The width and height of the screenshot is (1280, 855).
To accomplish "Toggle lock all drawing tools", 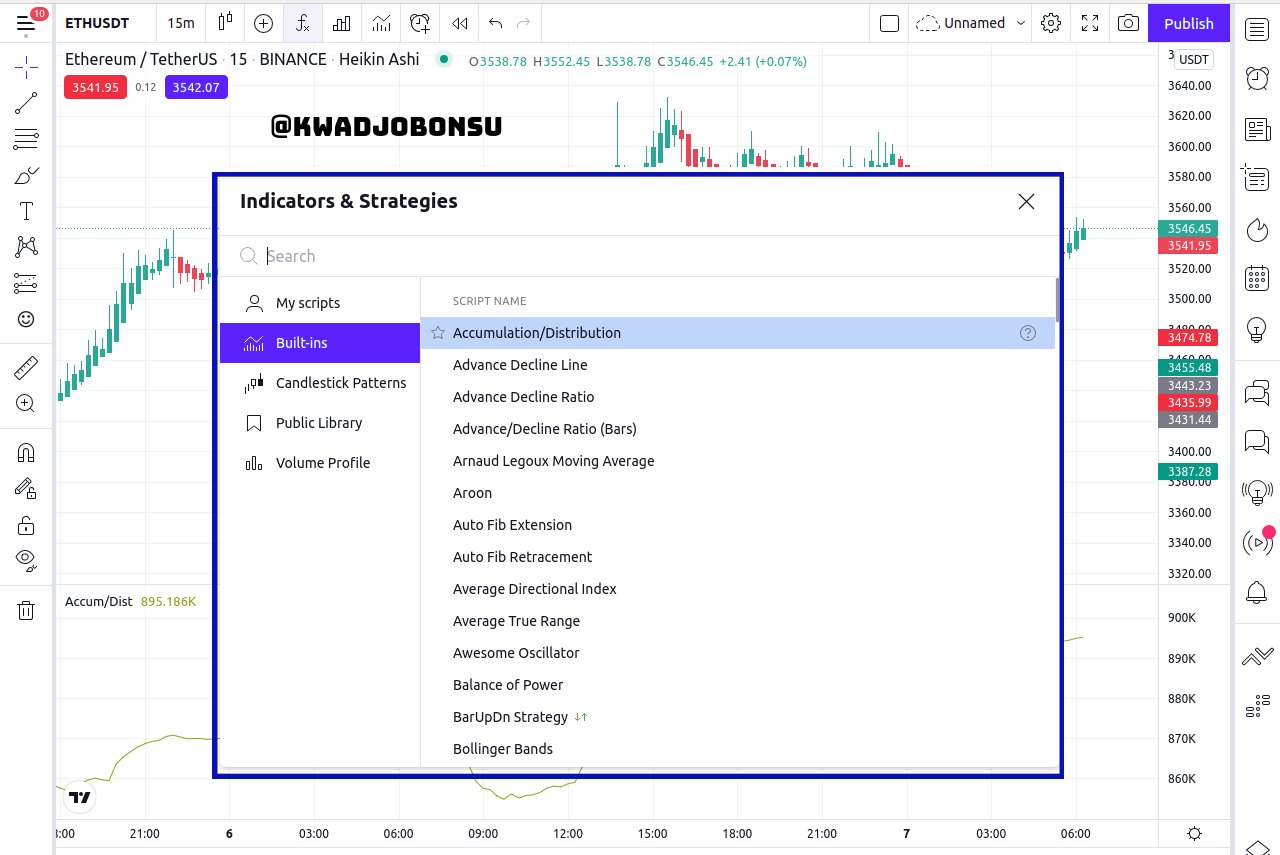I will pos(26,524).
